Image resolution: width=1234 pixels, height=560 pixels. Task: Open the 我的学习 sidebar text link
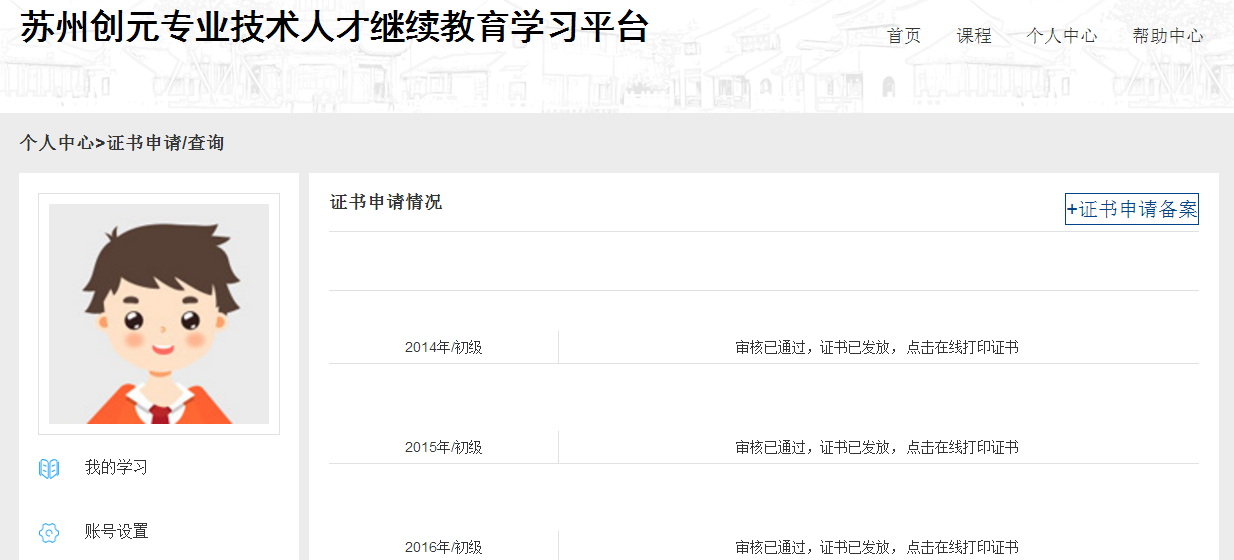coord(116,468)
